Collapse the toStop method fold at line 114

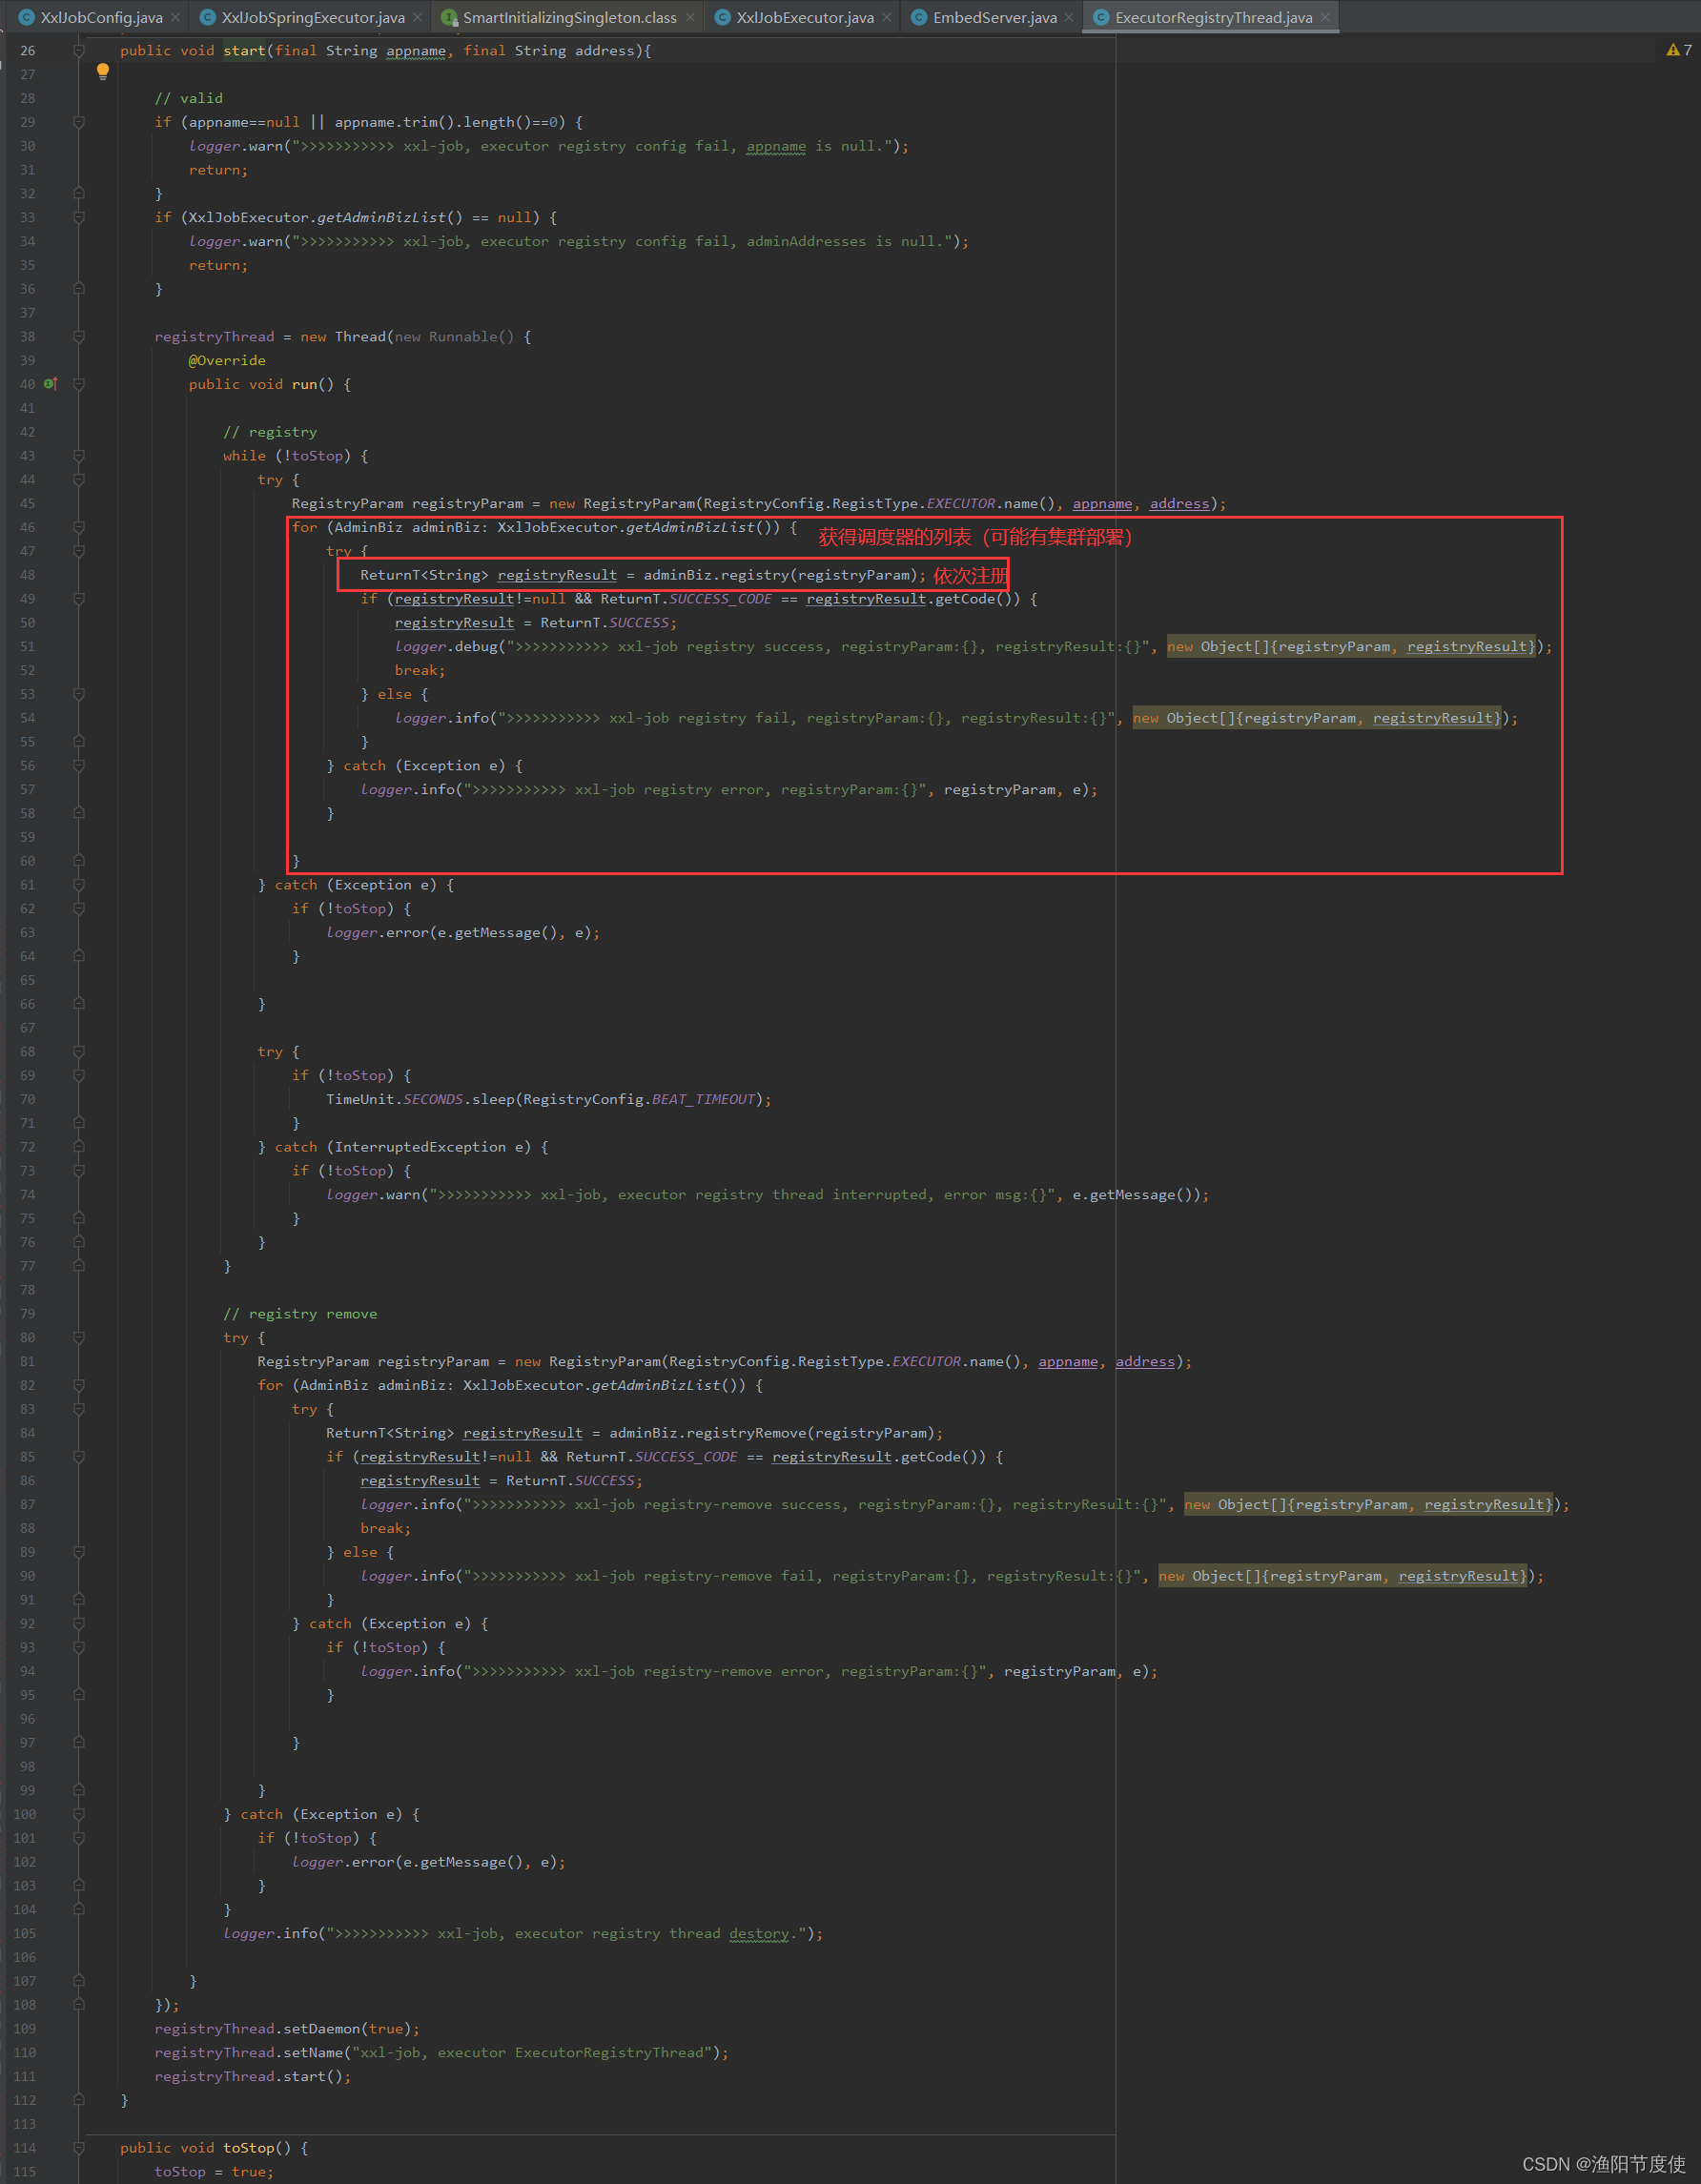coord(79,2148)
